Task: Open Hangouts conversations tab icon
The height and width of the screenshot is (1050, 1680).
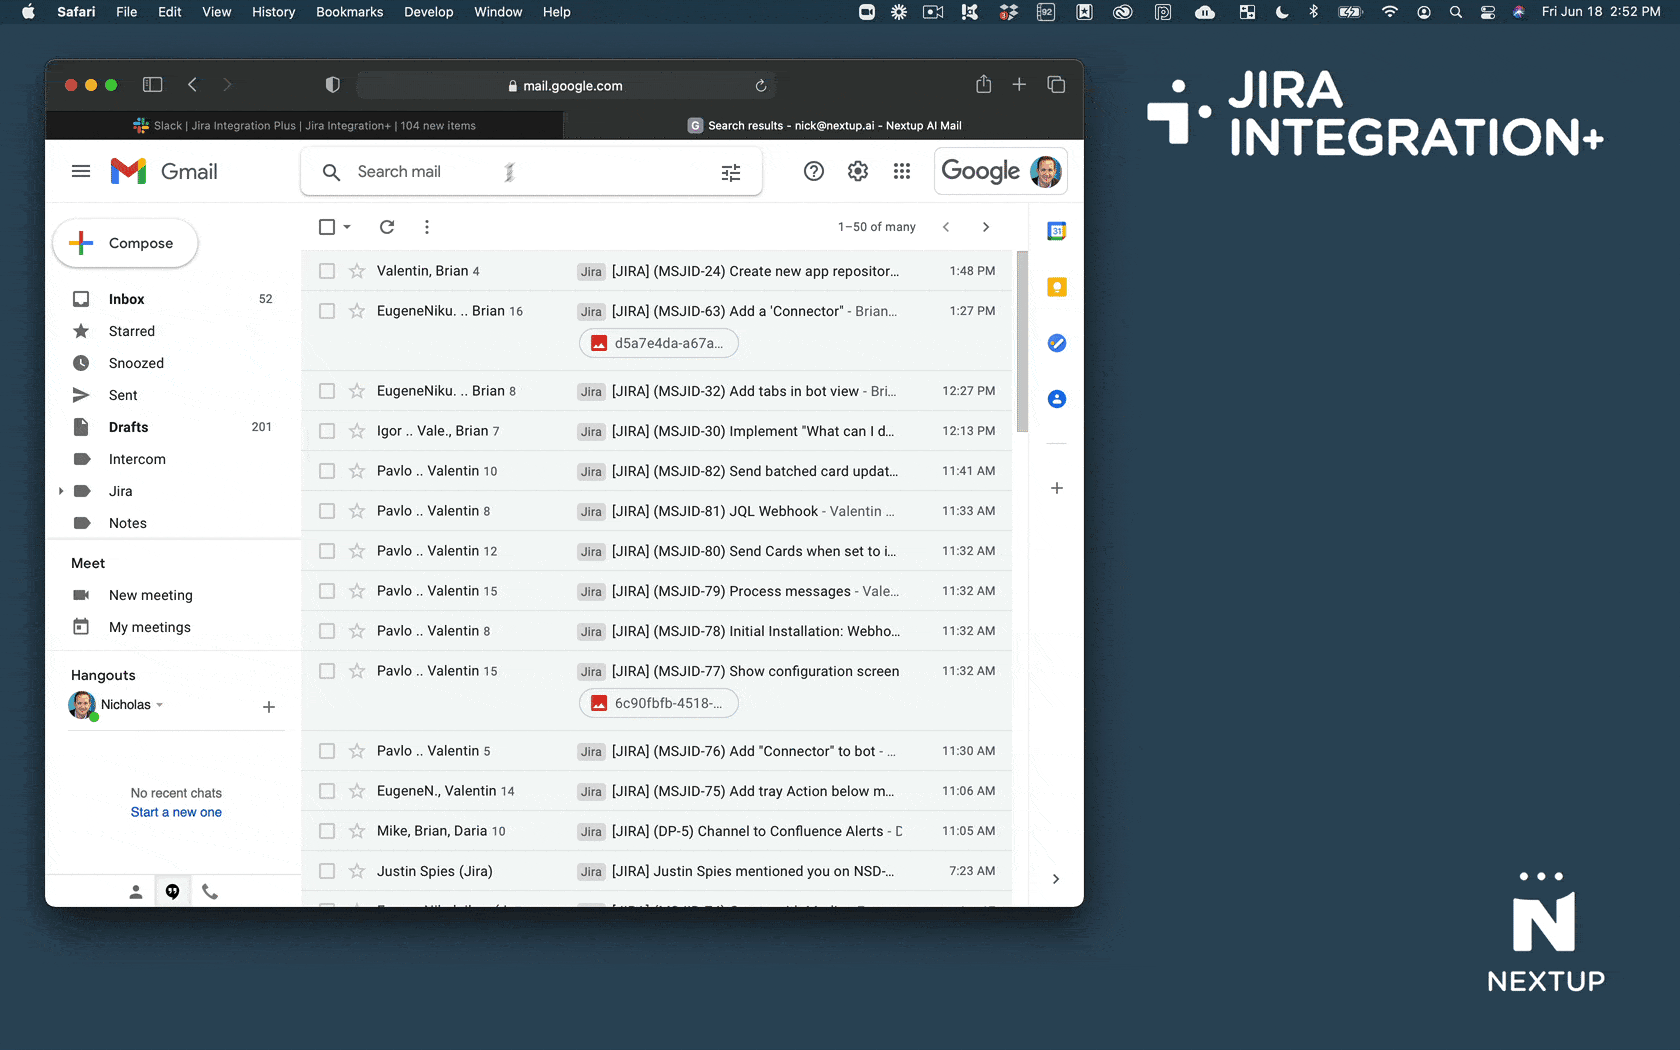Action: 173,892
